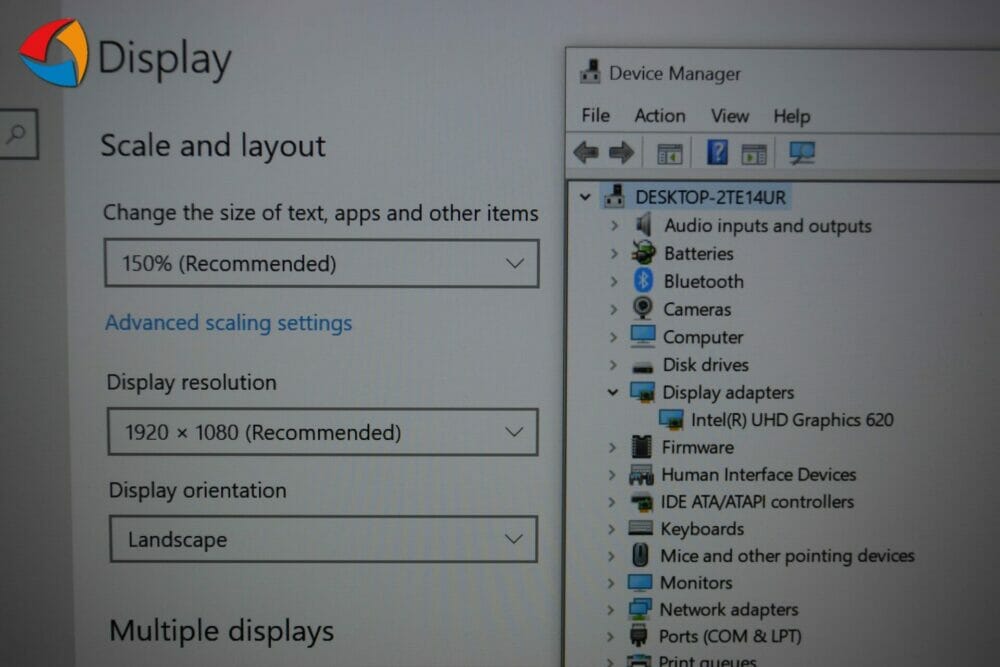Select Mice and other pointing devices label
The height and width of the screenshot is (667, 1000).
[787, 556]
